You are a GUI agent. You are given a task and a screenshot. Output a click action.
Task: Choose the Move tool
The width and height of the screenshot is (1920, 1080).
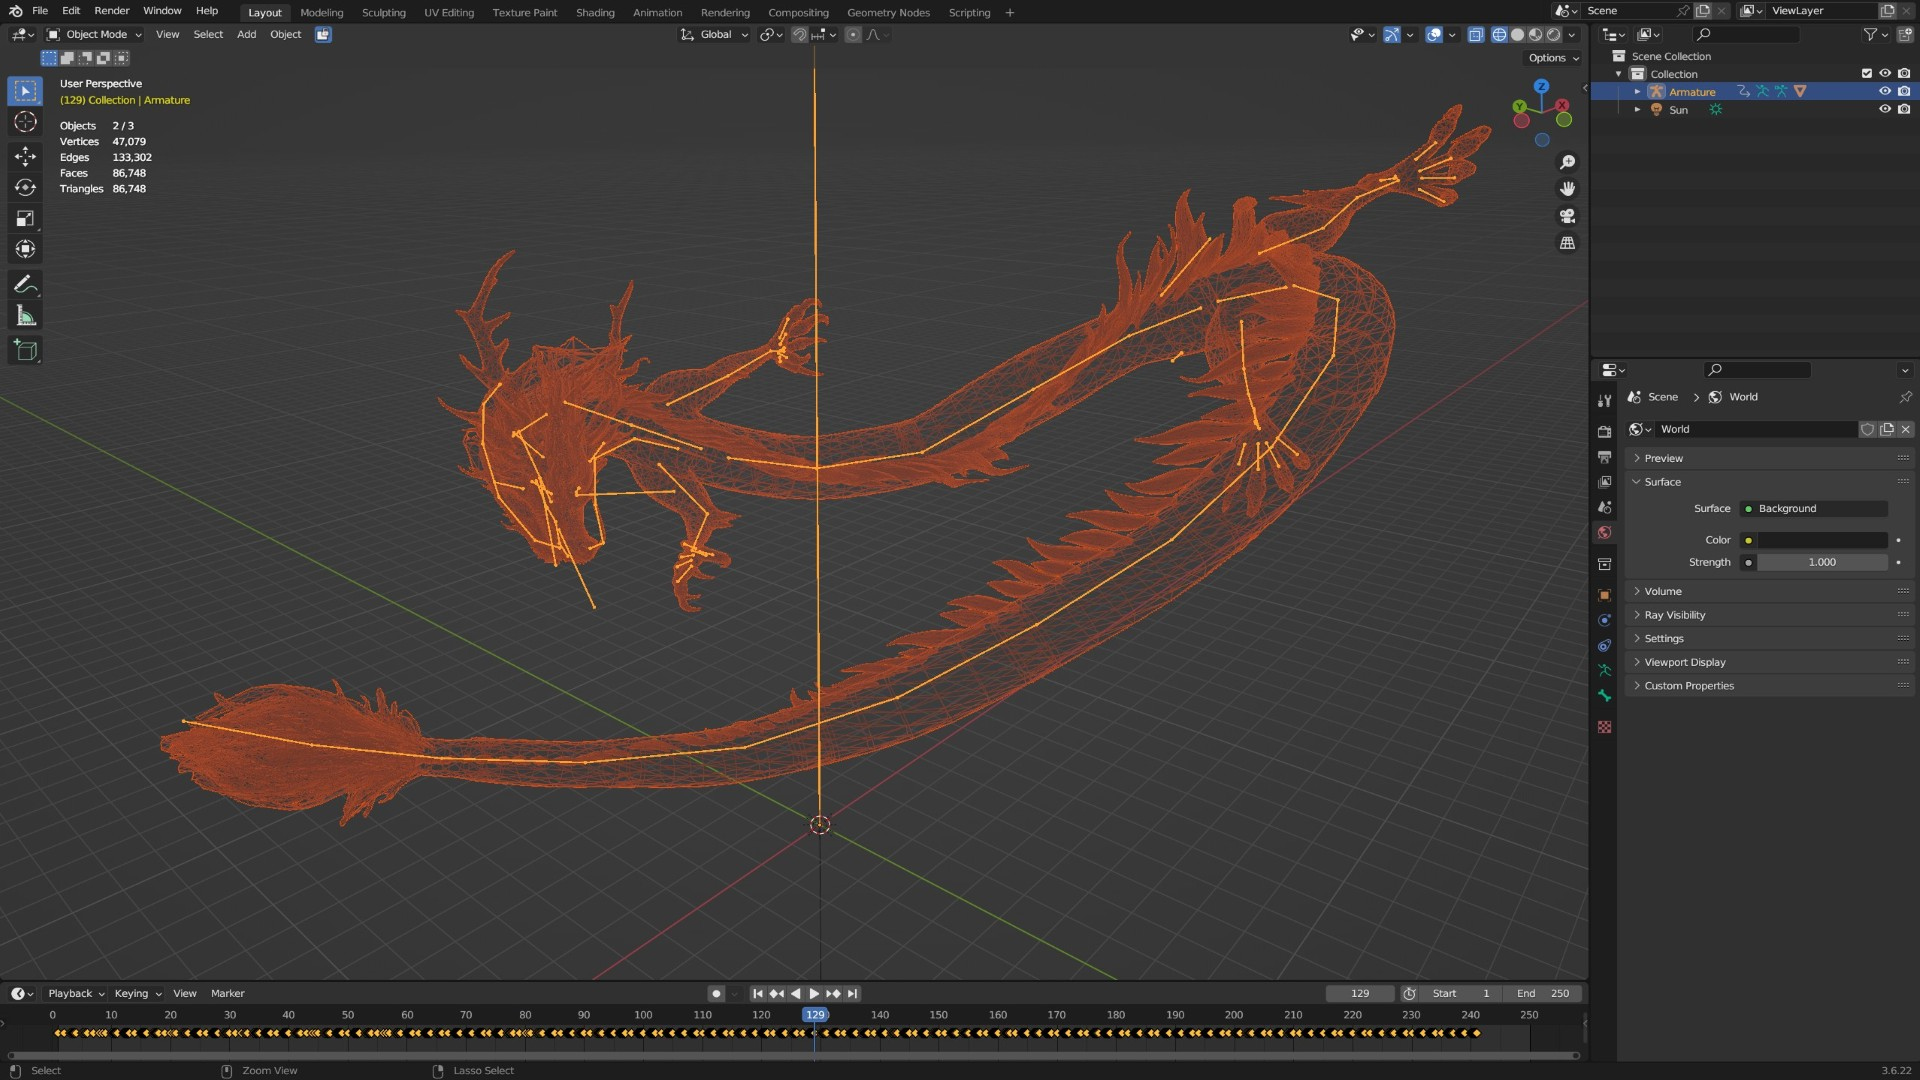[26, 156]
